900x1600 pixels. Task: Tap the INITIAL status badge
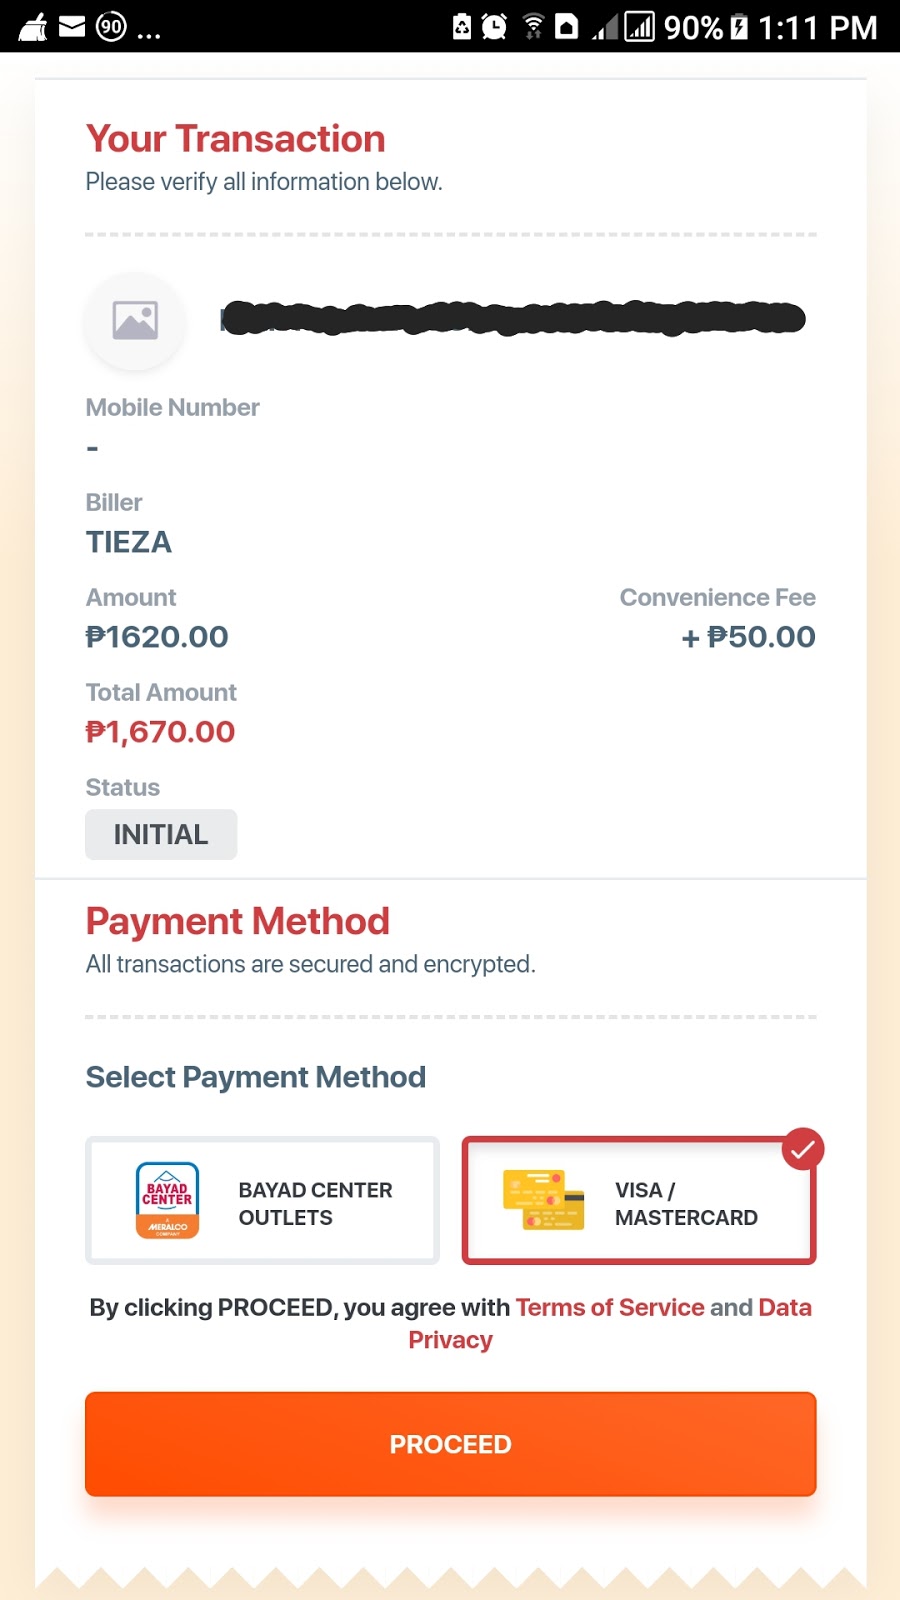click(x=161, y=834)
